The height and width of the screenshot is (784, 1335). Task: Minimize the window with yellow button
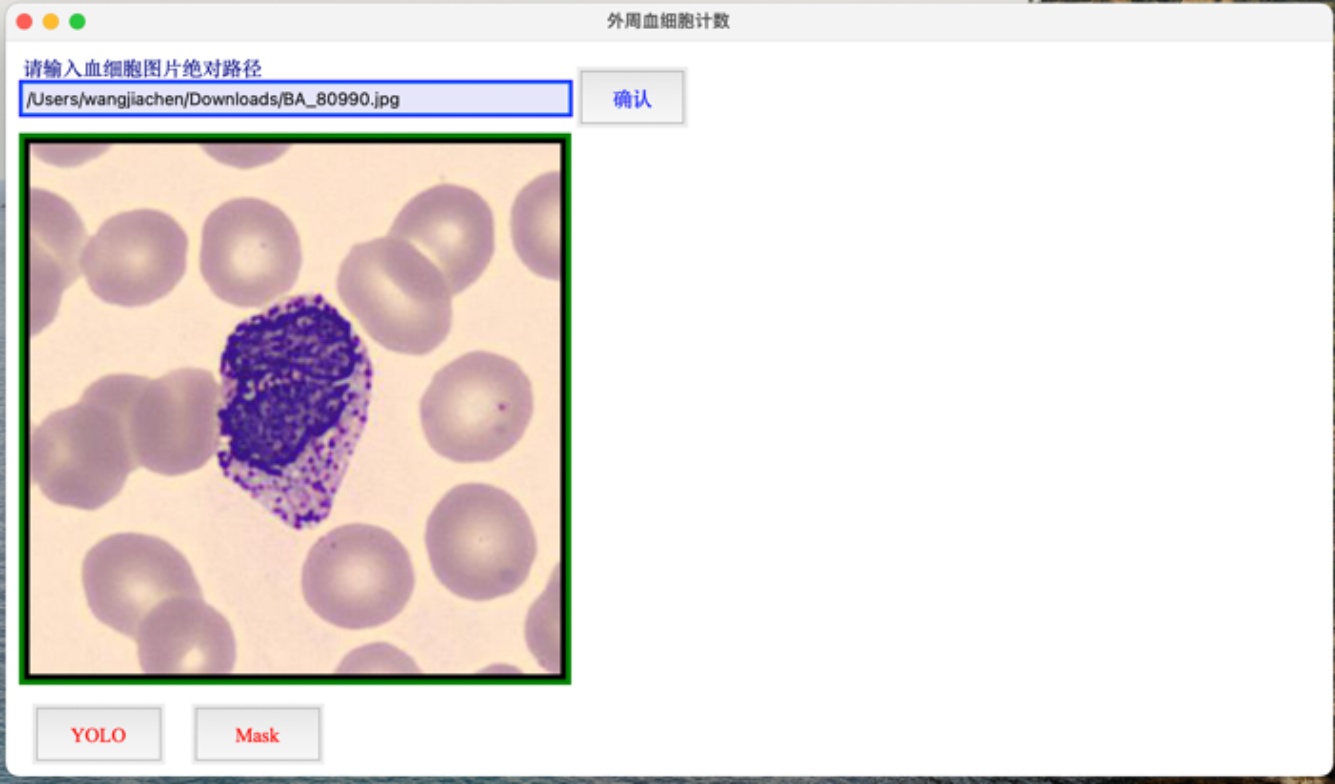(51, 21)
